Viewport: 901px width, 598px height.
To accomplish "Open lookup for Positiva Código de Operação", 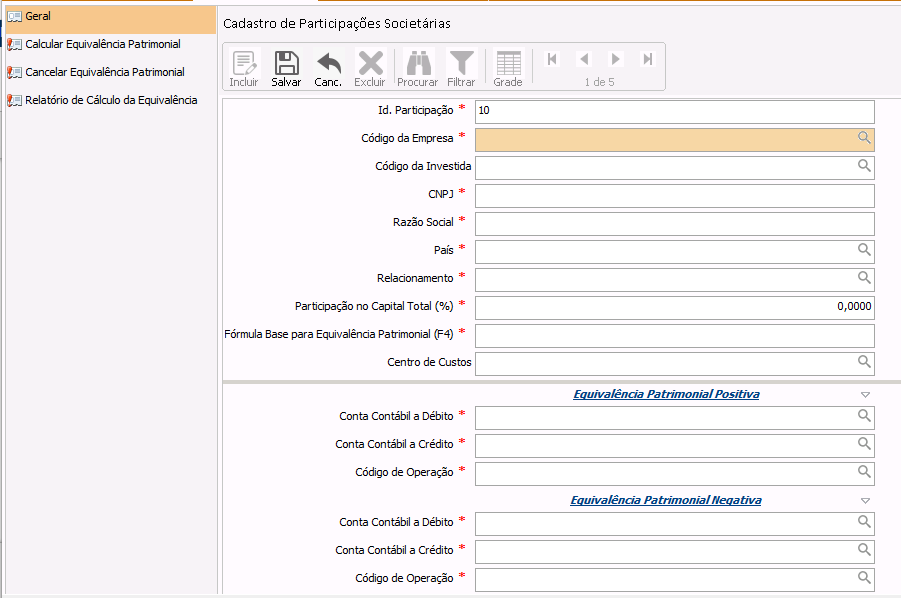I will point(864,472).
